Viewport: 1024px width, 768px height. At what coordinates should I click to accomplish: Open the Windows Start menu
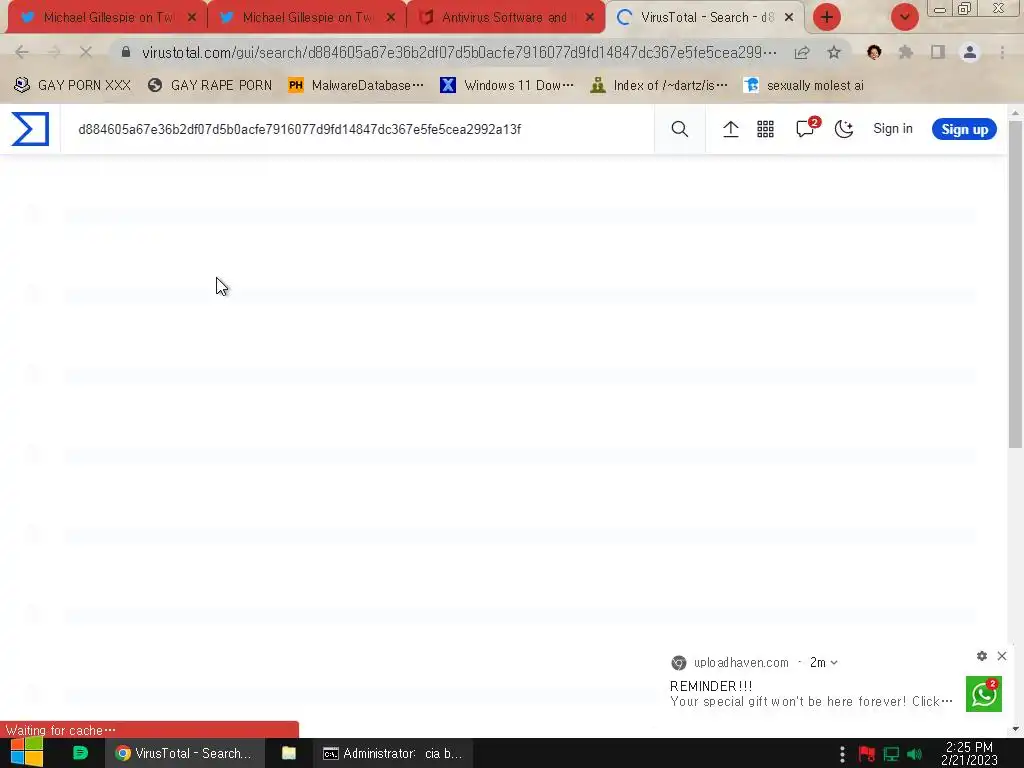point(27,753)
